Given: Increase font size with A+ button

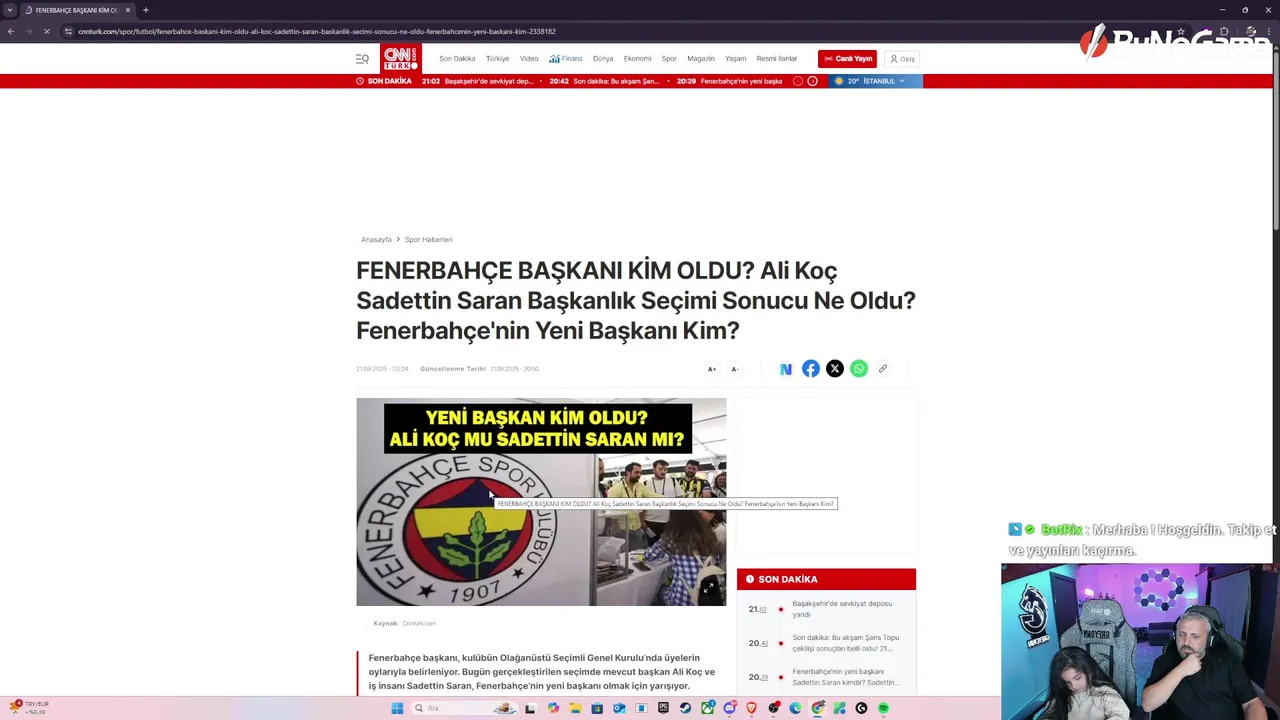Looking at the screenshot, I should click(712, 369).
